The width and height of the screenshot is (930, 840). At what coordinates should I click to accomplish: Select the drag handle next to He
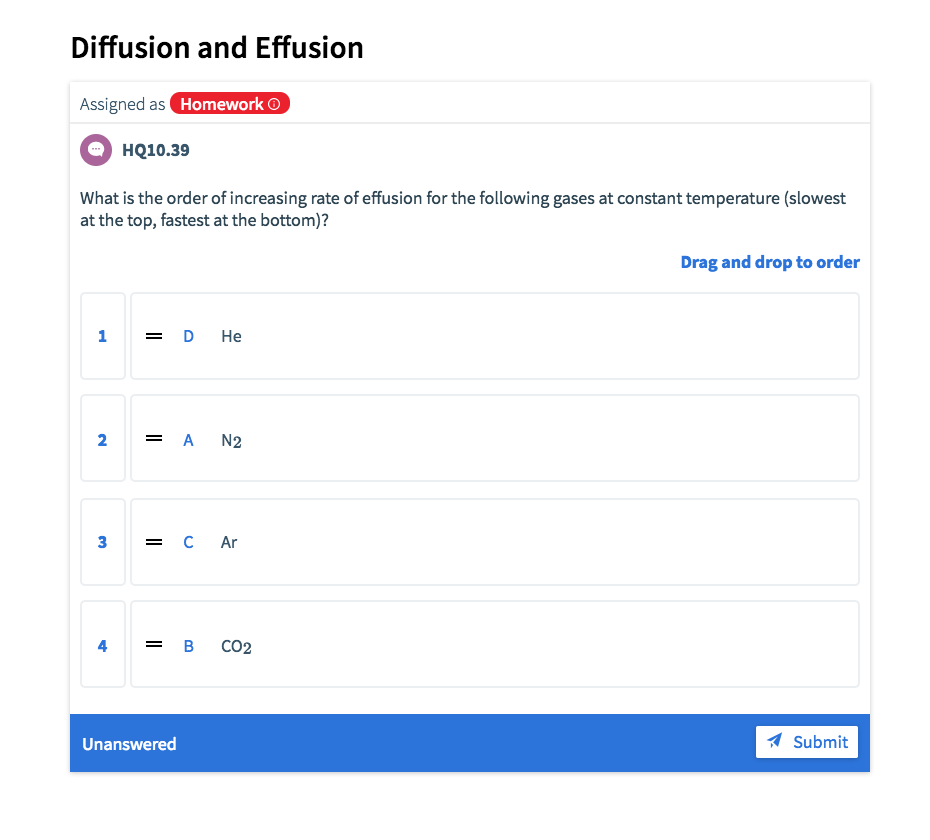[x=153, y=336]
